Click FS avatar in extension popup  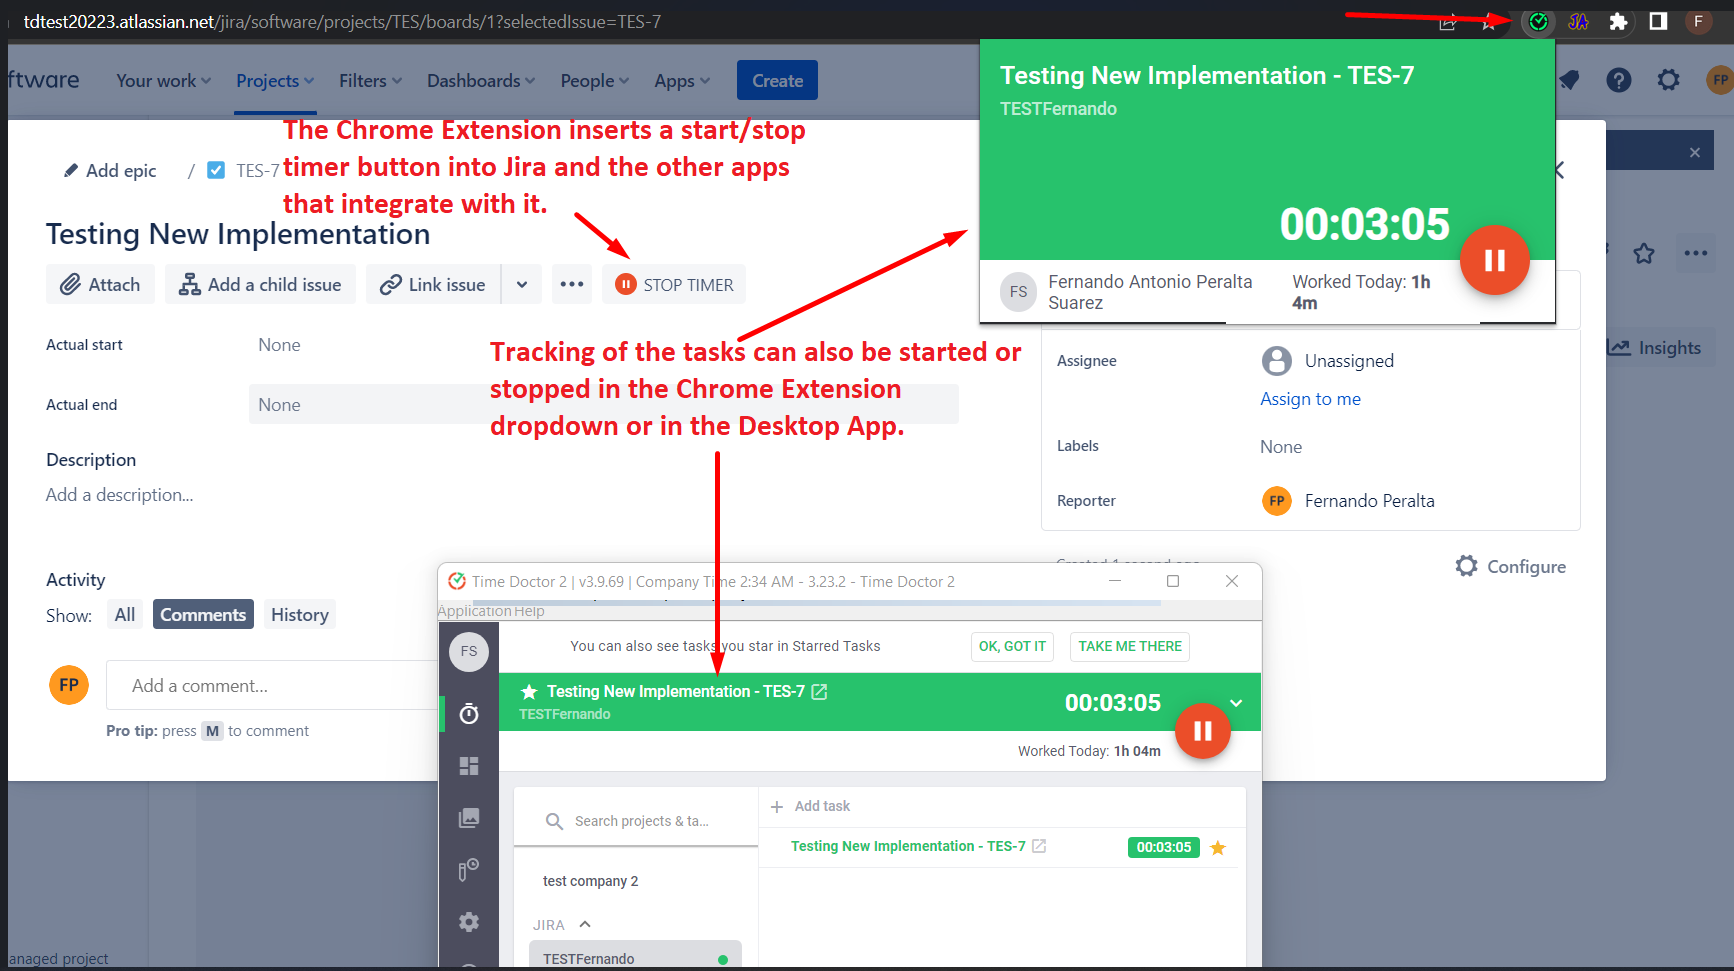click(1018, 292)
